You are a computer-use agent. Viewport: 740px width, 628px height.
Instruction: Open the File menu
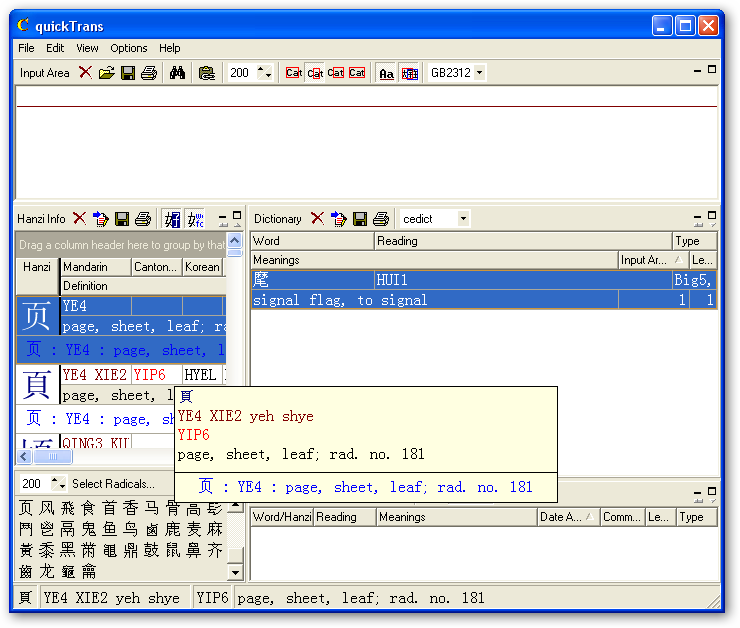26,48
